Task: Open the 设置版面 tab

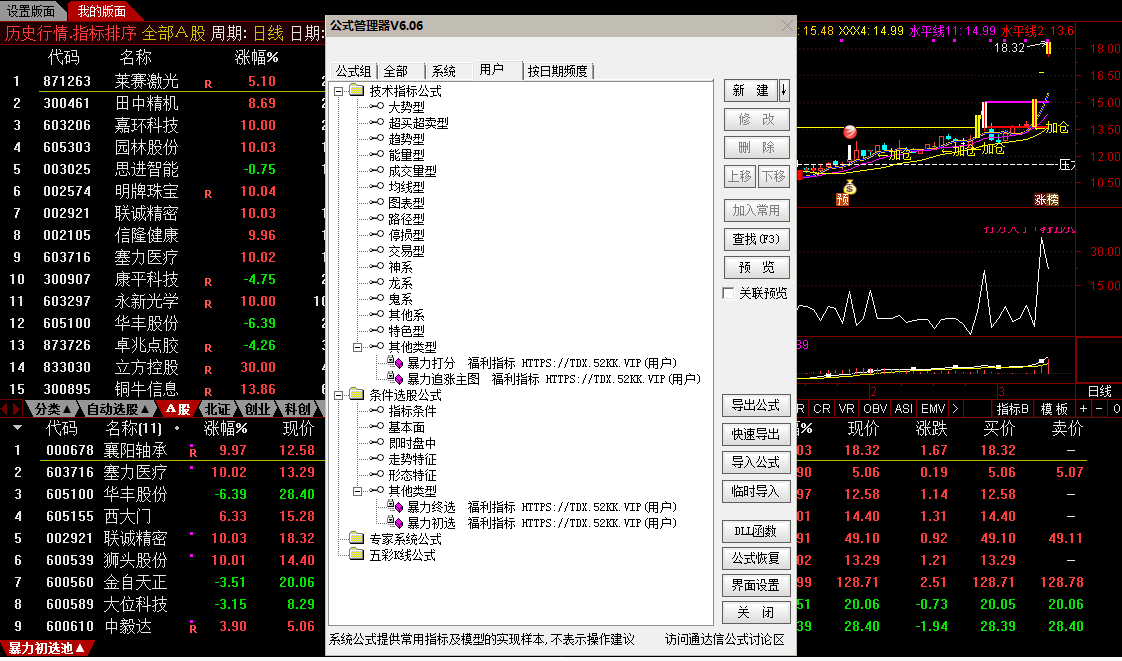Action: pos(31,11)
